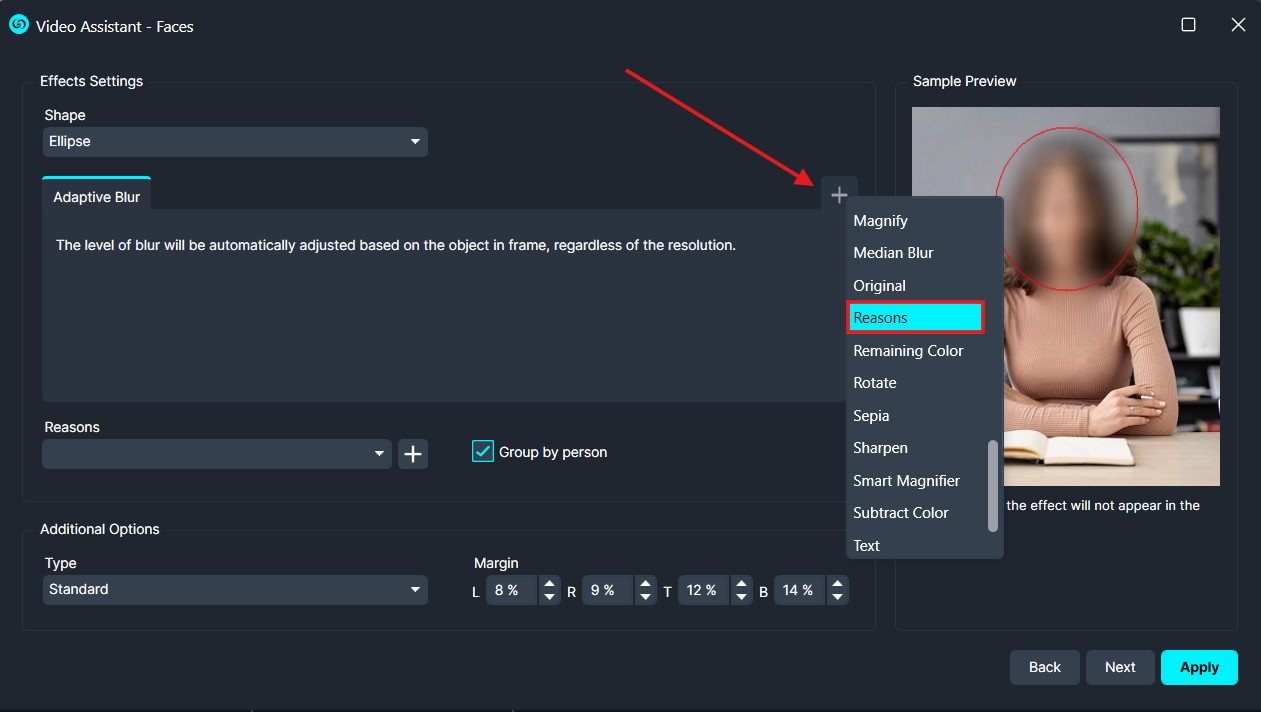The image size is (1261, 712).
Task: Maximize the Video Assistant window
Action: click(1188, 25)
